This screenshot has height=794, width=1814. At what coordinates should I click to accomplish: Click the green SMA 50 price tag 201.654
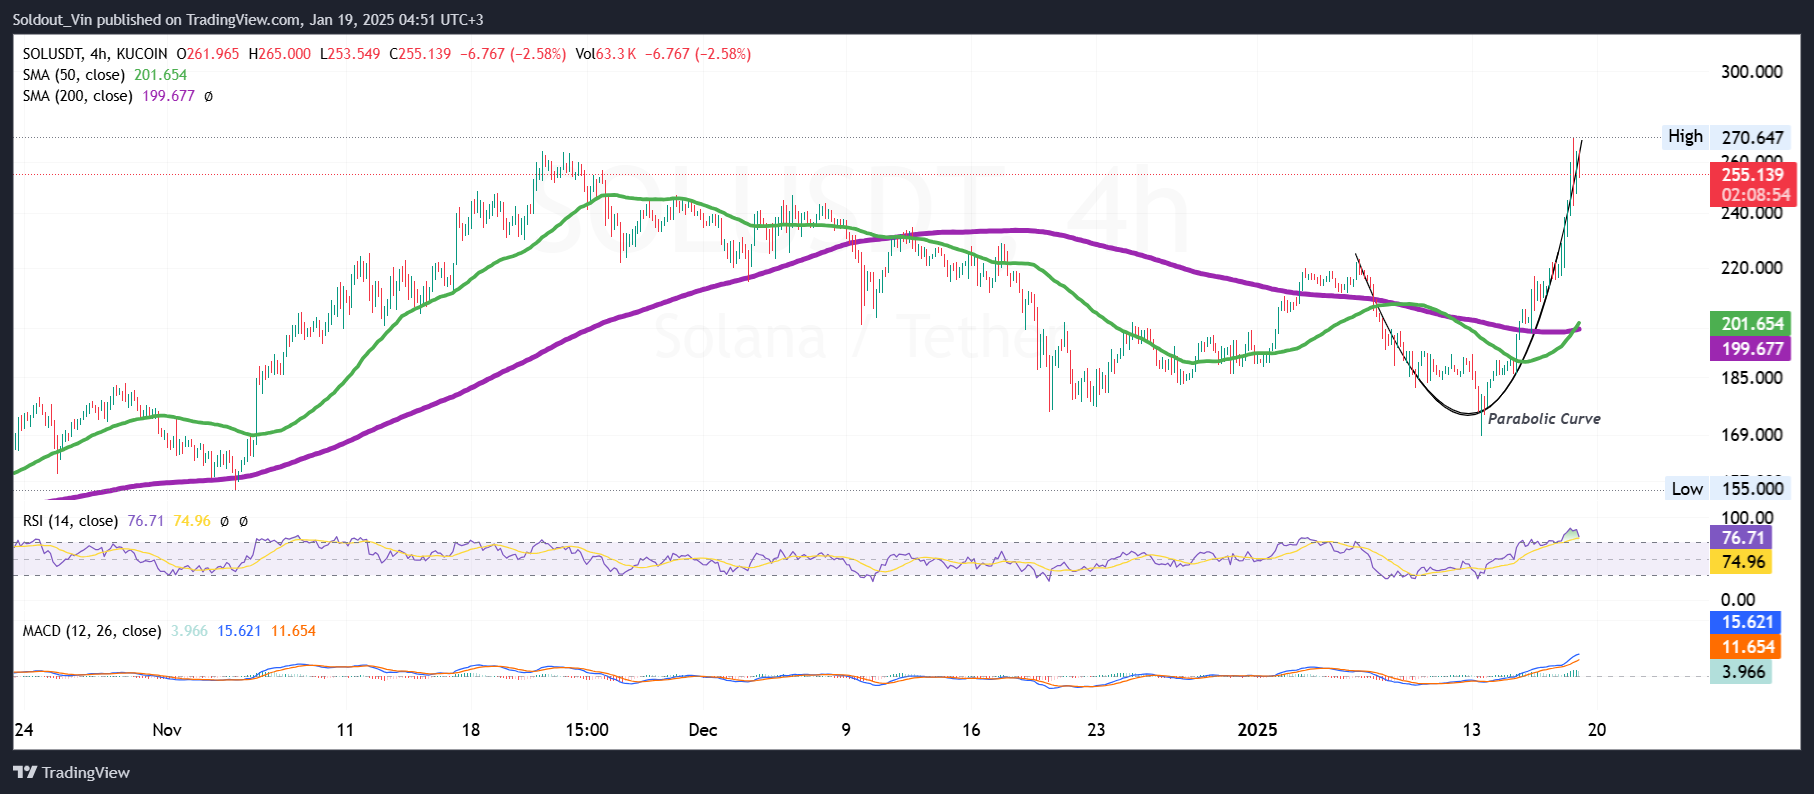[1752, 324]
